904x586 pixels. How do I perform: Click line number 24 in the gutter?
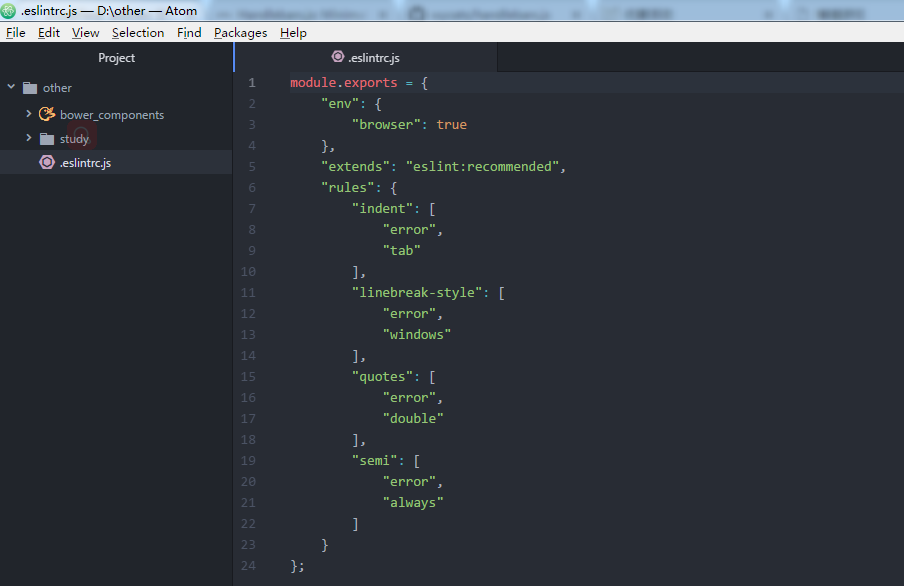pos(248,566)
